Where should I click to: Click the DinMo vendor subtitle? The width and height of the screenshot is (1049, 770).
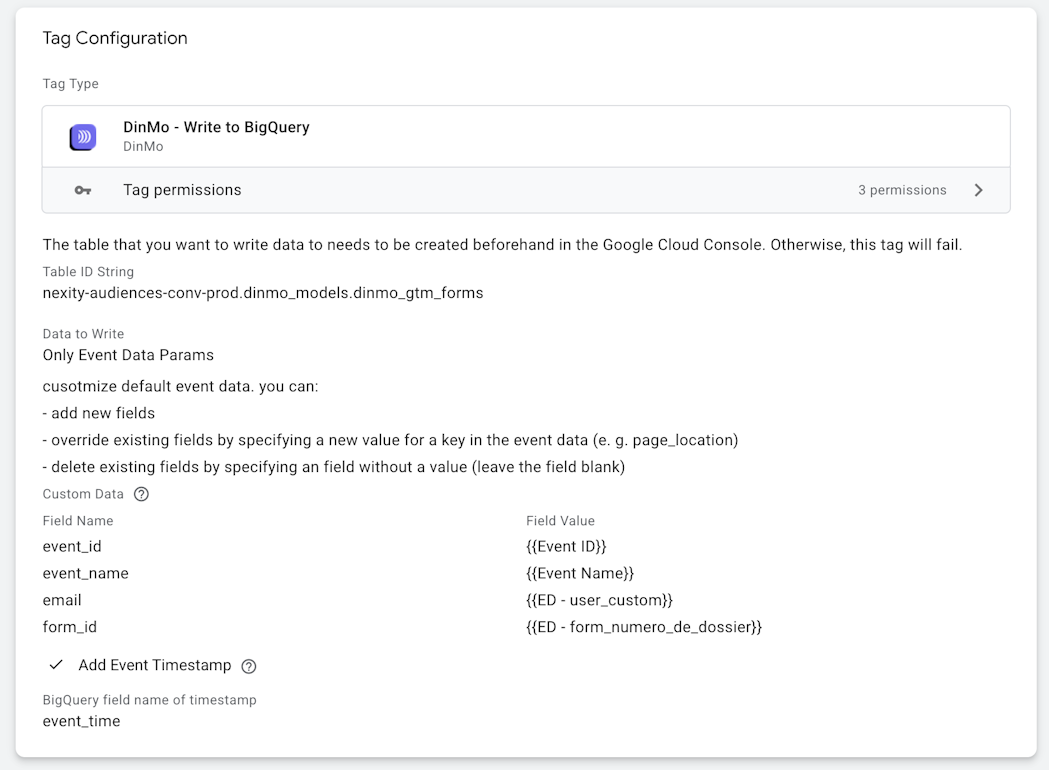tap(143, 147)
